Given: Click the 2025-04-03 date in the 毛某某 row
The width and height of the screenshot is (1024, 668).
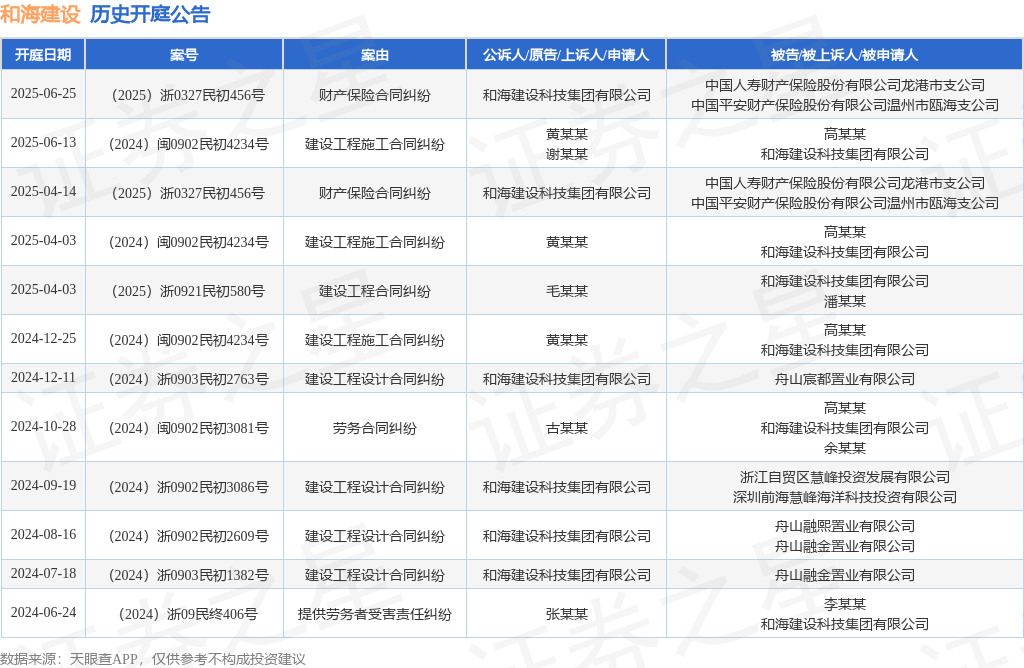Looking at the screenshot, I should click(x=43, y=289).
